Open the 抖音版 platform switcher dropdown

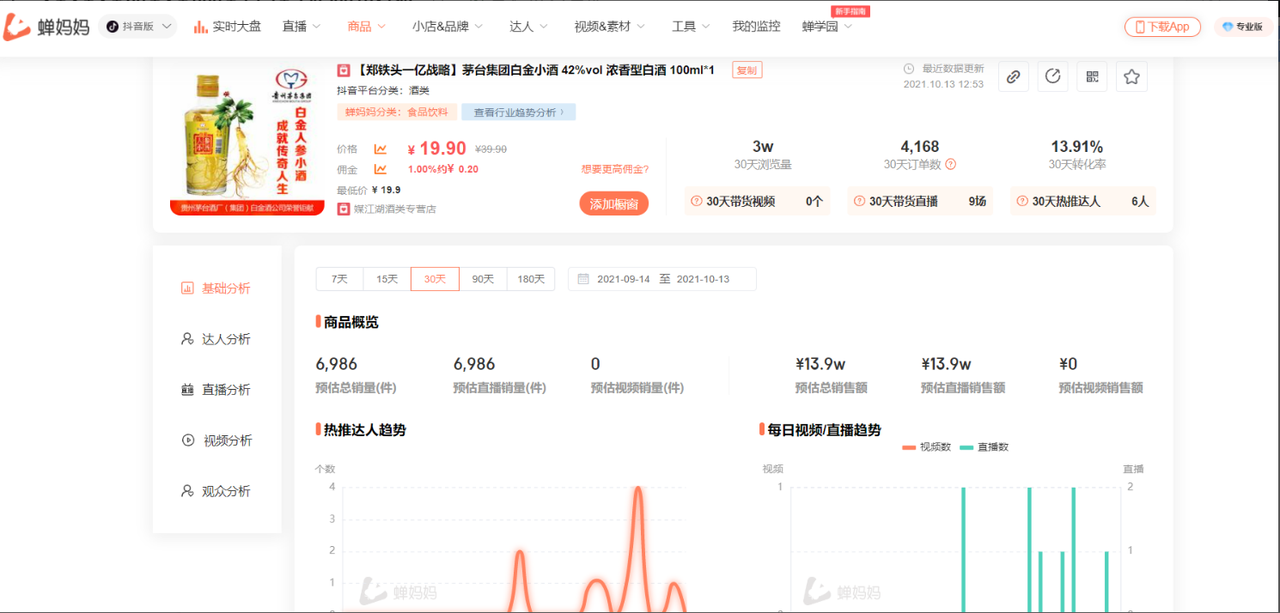click(139, 27)
